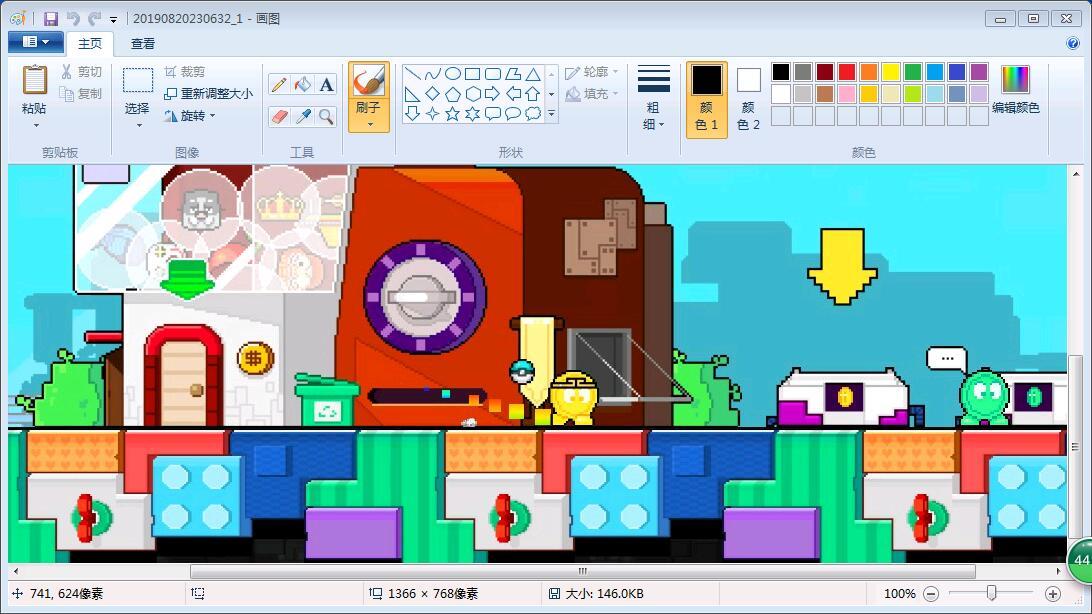Screen dimensions: 1092x614
Task: Click the zoom out minus button
Action: click(x=931, y=594)
